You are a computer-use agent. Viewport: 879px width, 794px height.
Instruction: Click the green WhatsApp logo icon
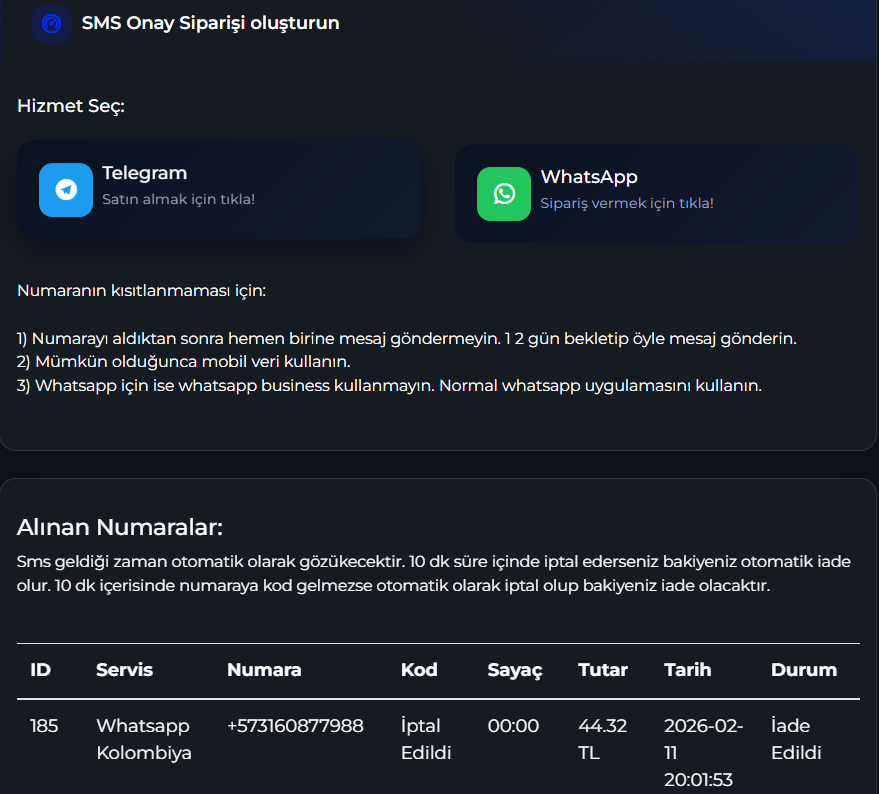[504, 194]
